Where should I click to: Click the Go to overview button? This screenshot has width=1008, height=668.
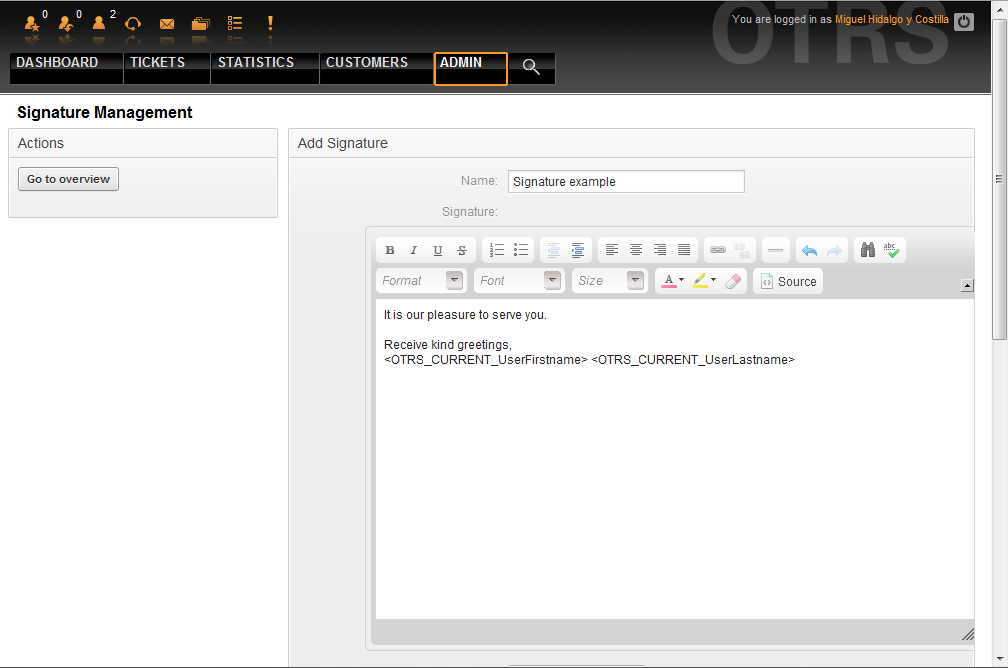point(68,179)
